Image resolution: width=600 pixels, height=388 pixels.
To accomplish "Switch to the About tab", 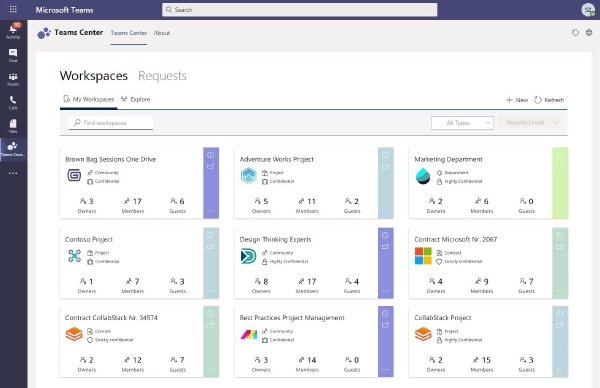I will [x=162, y=33].
